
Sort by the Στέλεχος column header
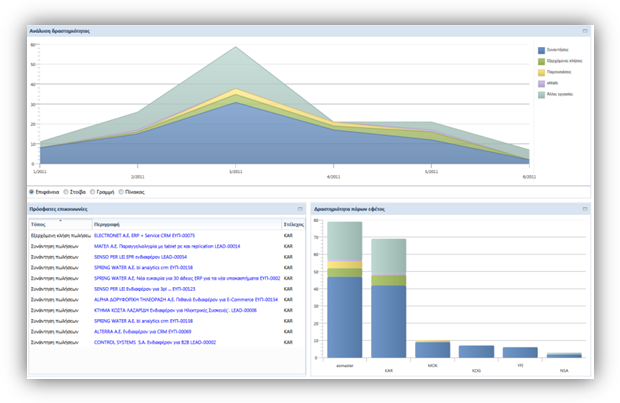click(293, 224)
